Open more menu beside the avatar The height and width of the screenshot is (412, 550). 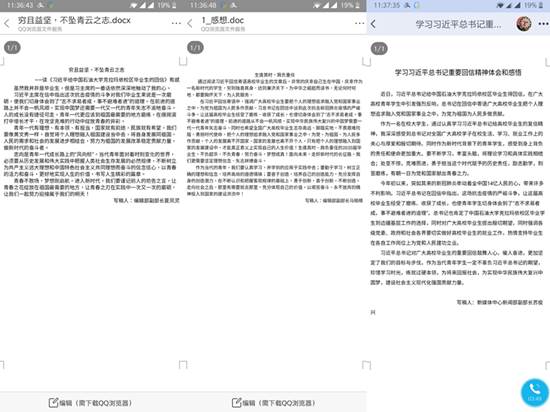pyautogui.click(x=543, y=24)
